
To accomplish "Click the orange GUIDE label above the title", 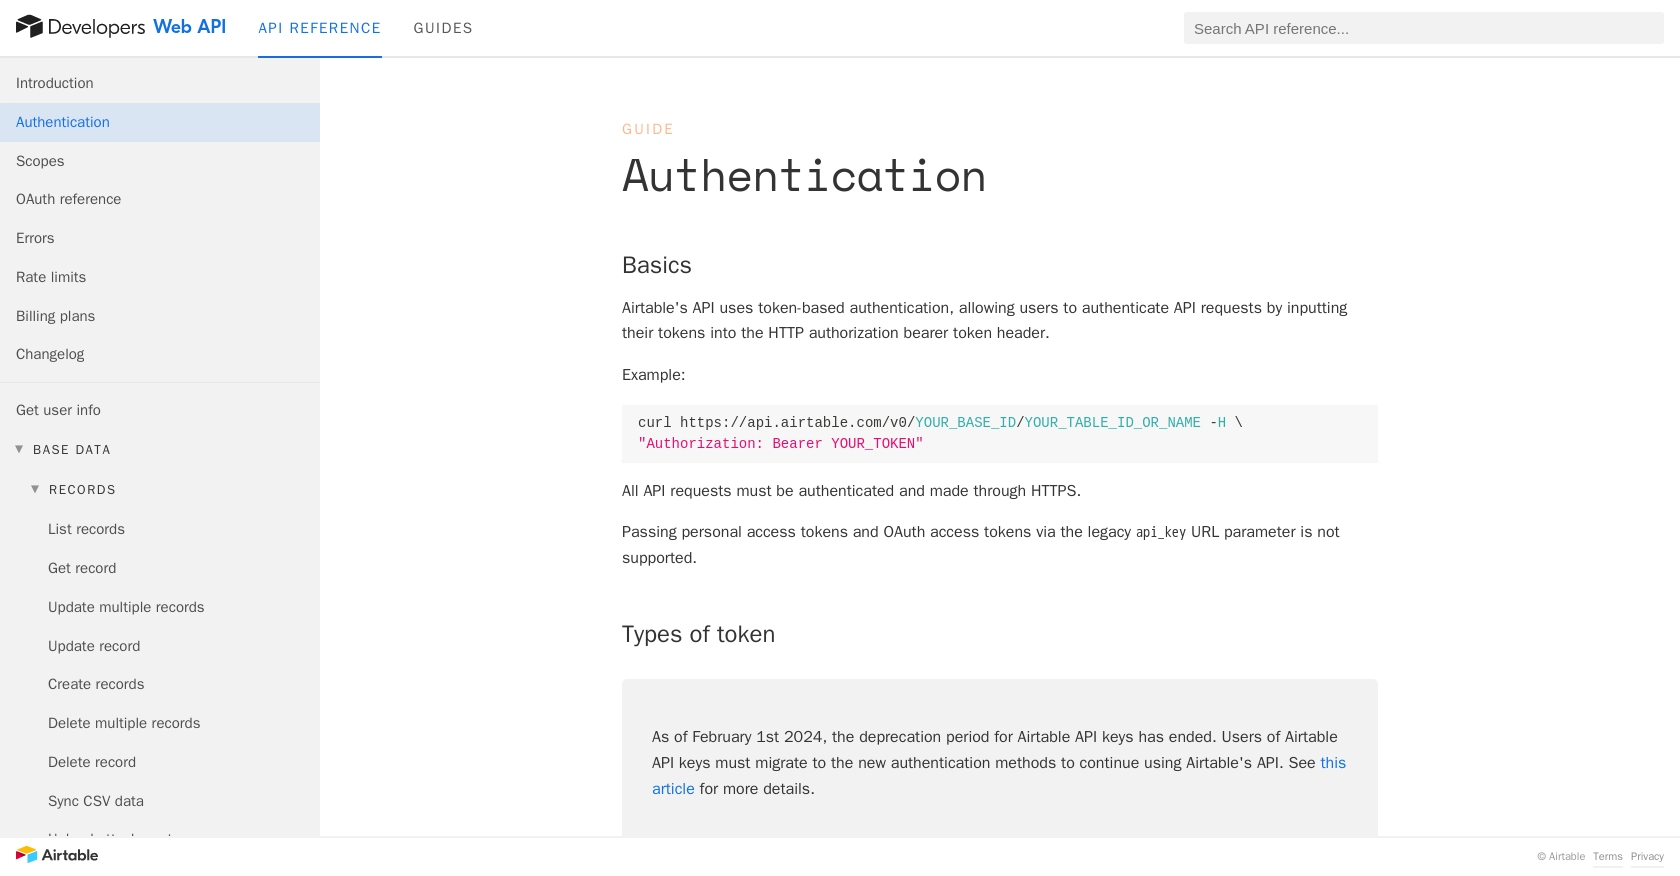I will pyautogui.click(x=648, y=129).
